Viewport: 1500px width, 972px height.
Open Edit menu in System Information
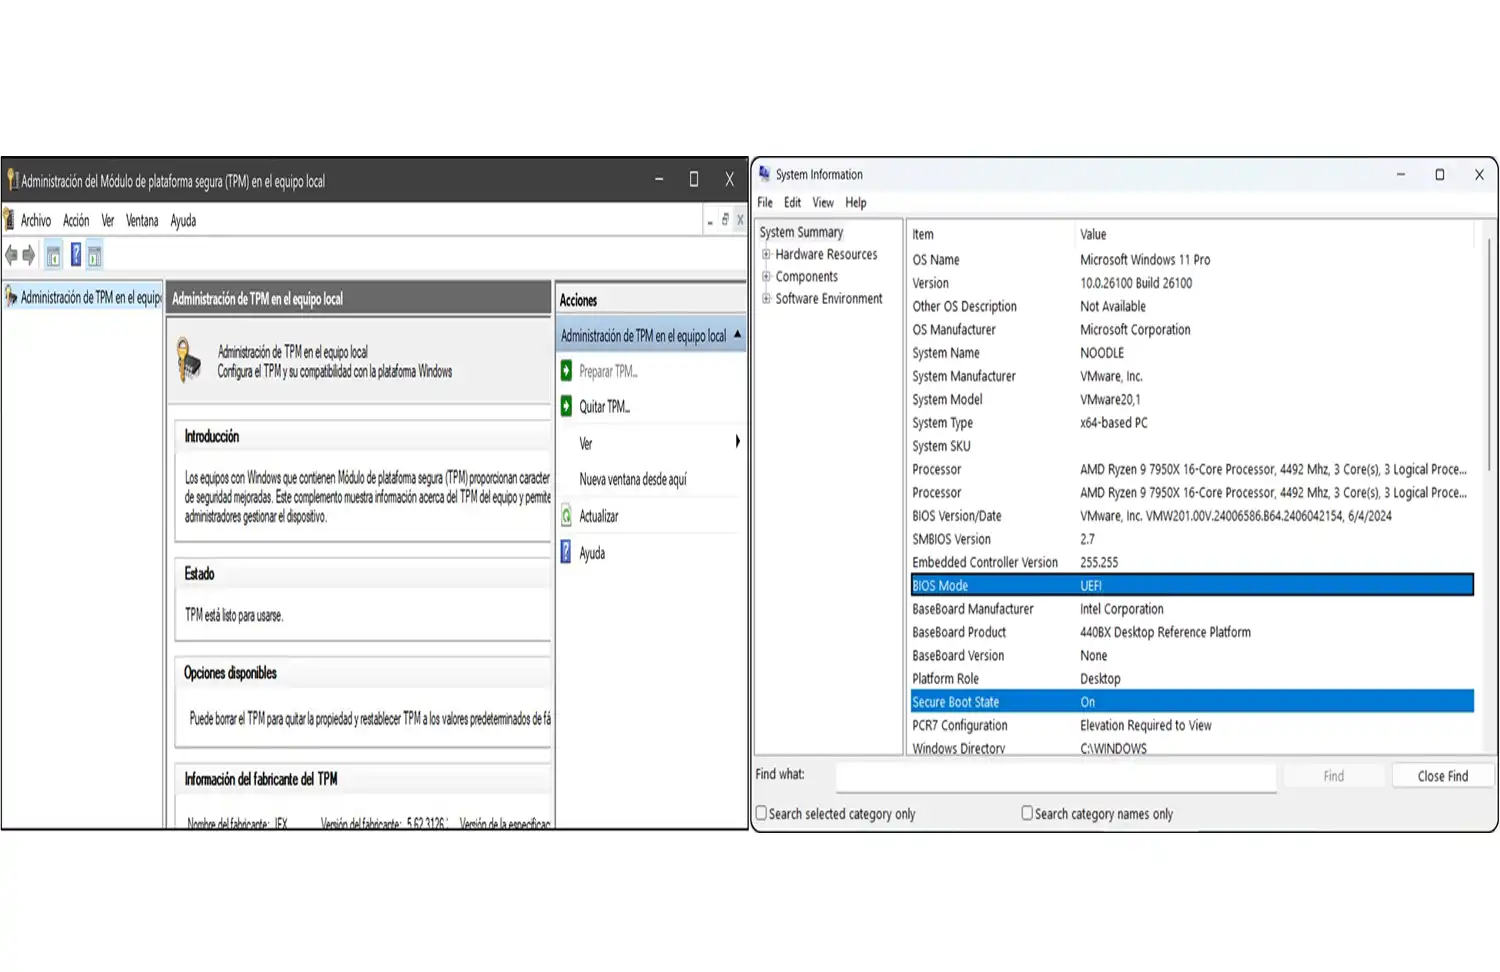click(792, 202)
